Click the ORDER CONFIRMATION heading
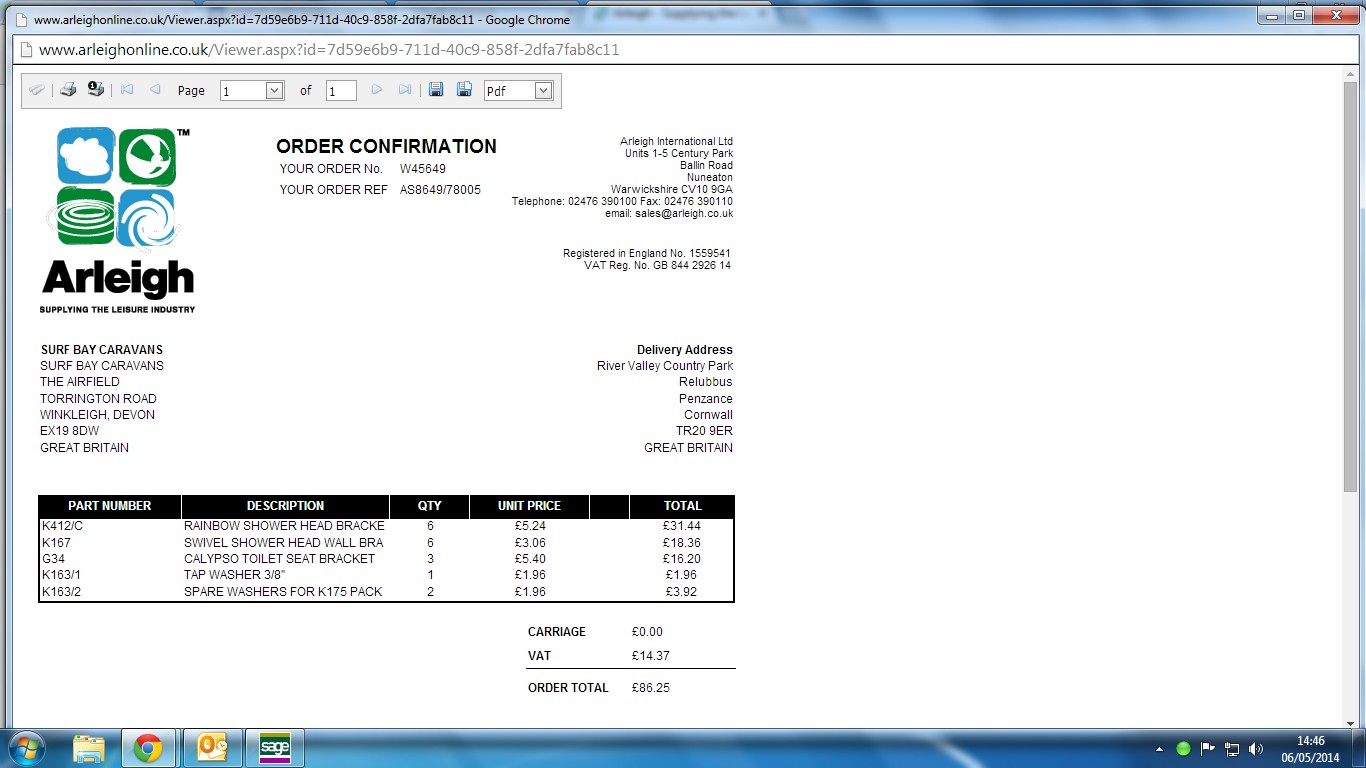This screenshot has width=1366, height=768. coord(386,147)
